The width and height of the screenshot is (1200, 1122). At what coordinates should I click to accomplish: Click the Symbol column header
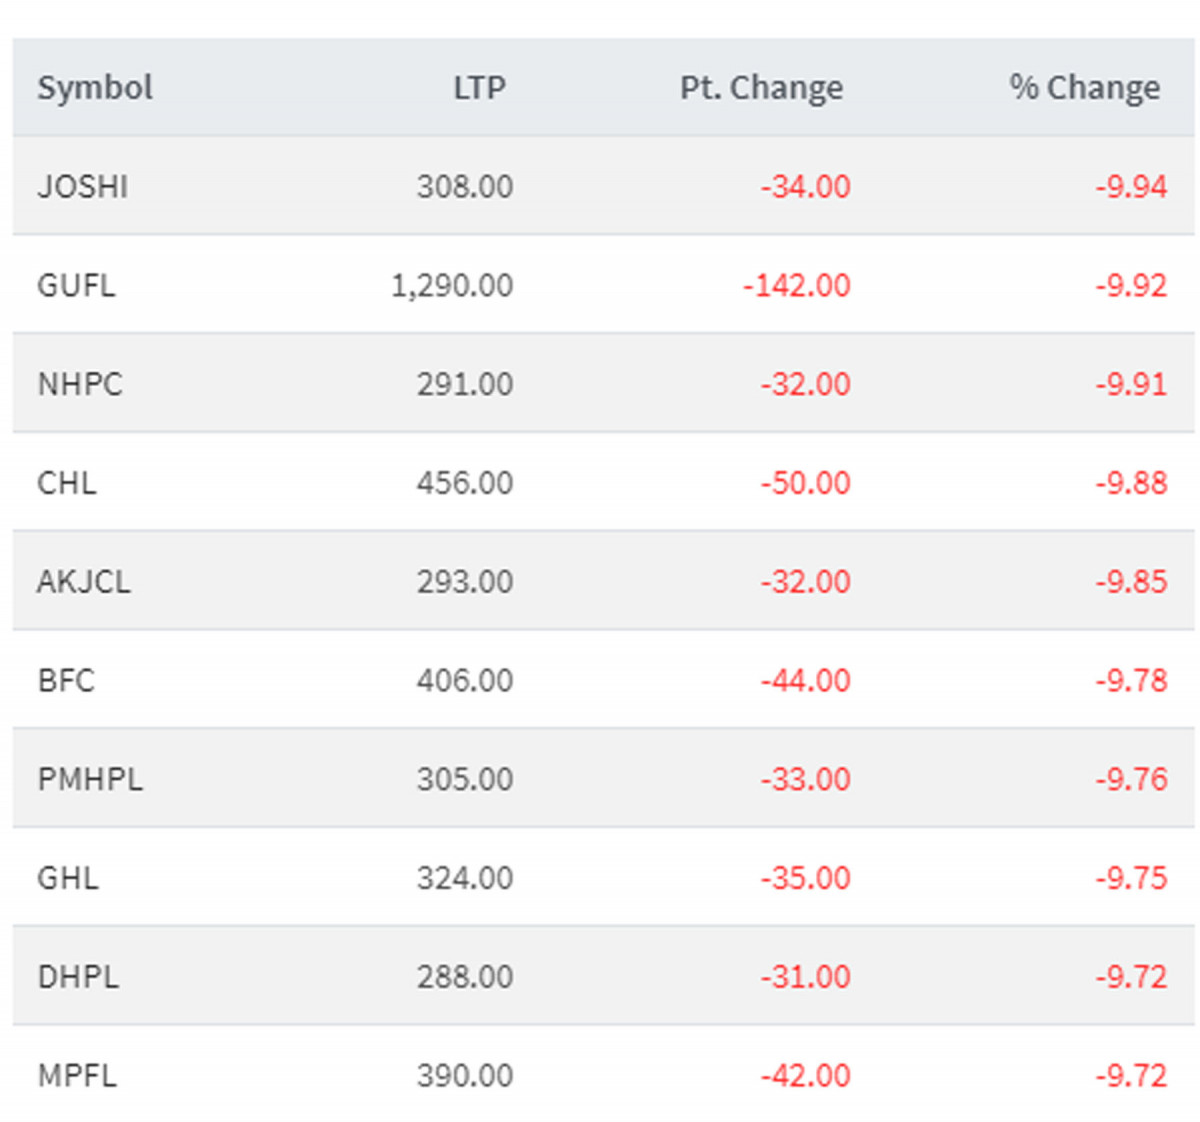(95, 88)
